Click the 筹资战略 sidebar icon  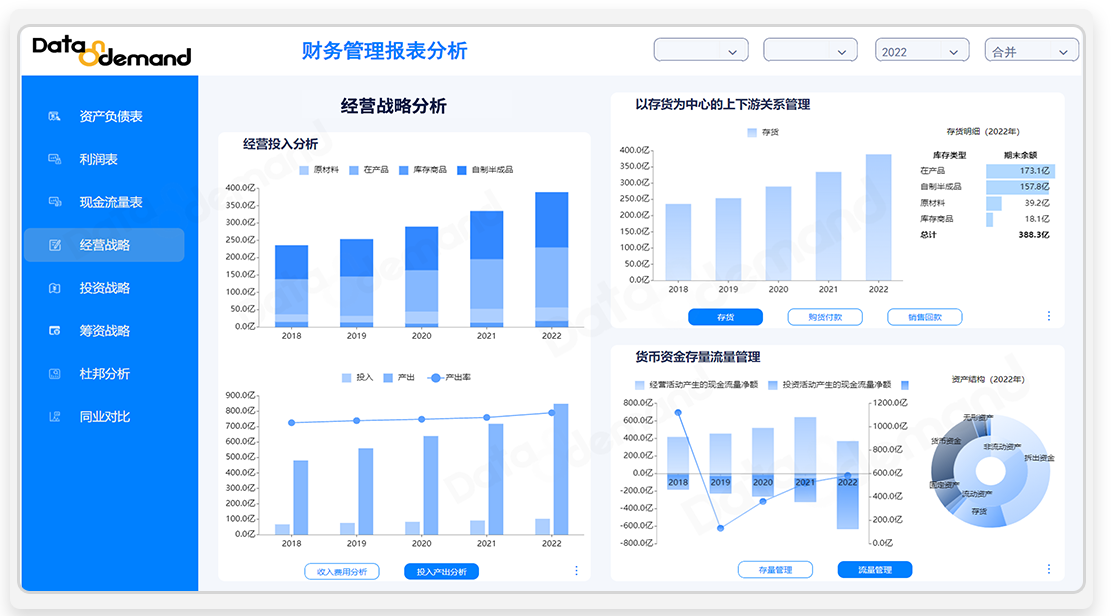(x=55, y=330)
